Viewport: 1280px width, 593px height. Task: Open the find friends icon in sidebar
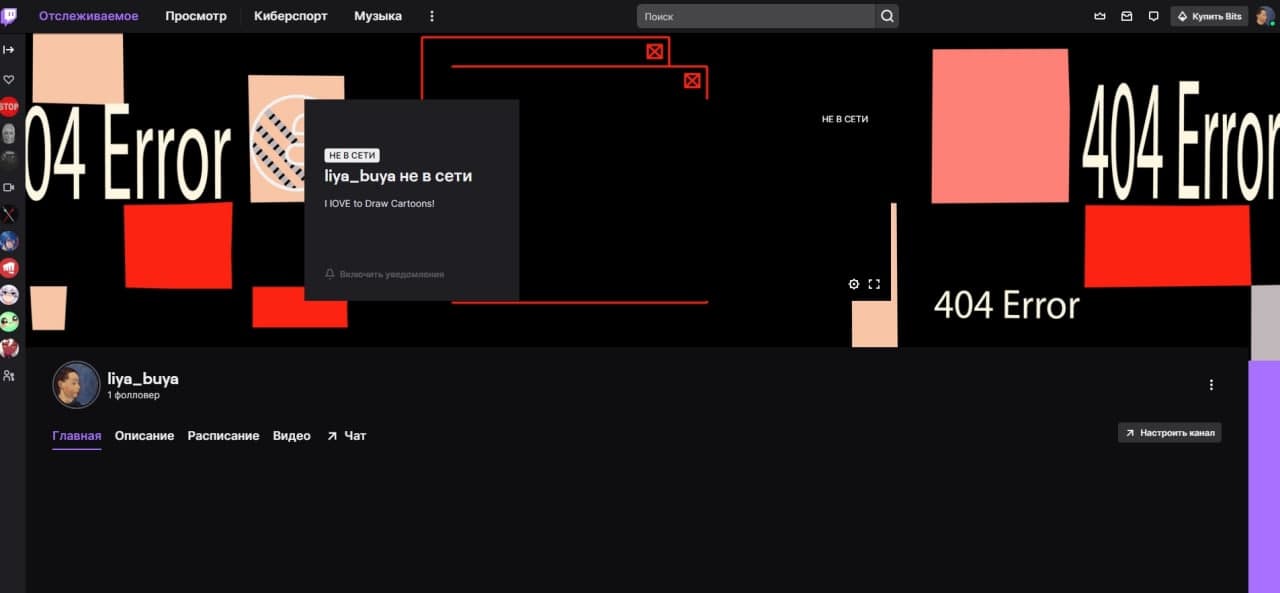(9, 376)
